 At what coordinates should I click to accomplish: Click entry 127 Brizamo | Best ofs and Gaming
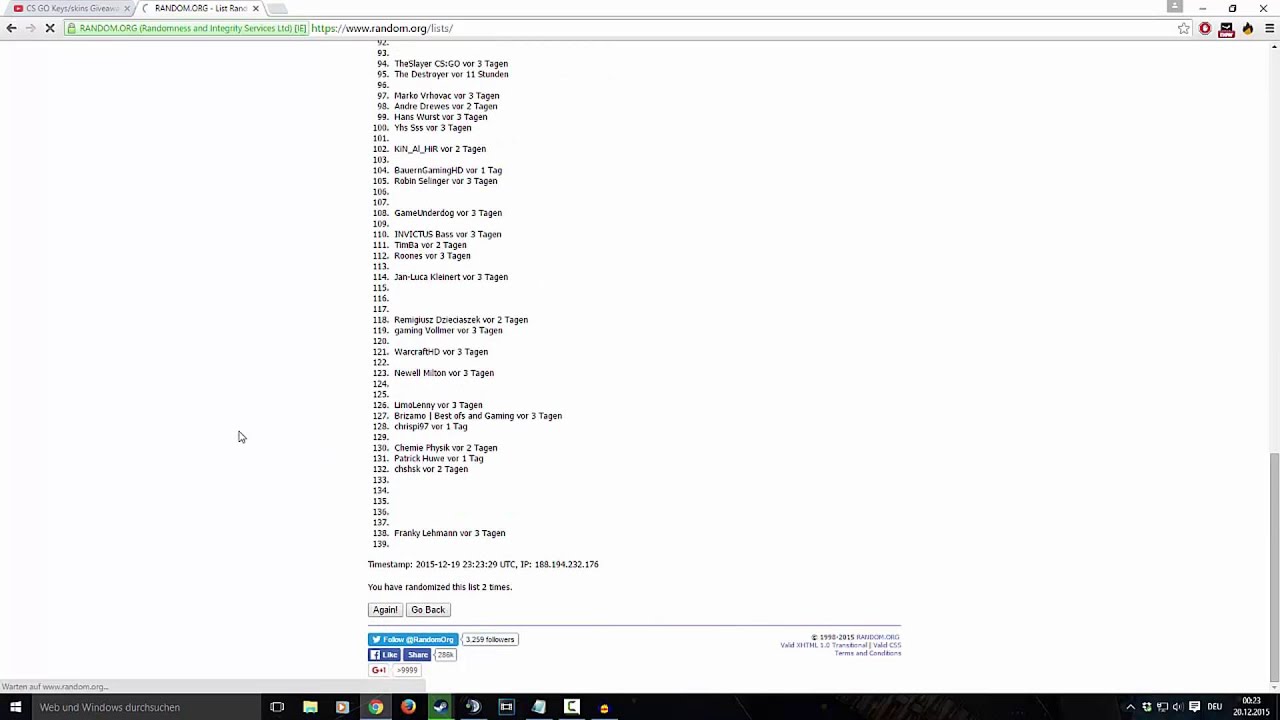click(x=478, y=416)
